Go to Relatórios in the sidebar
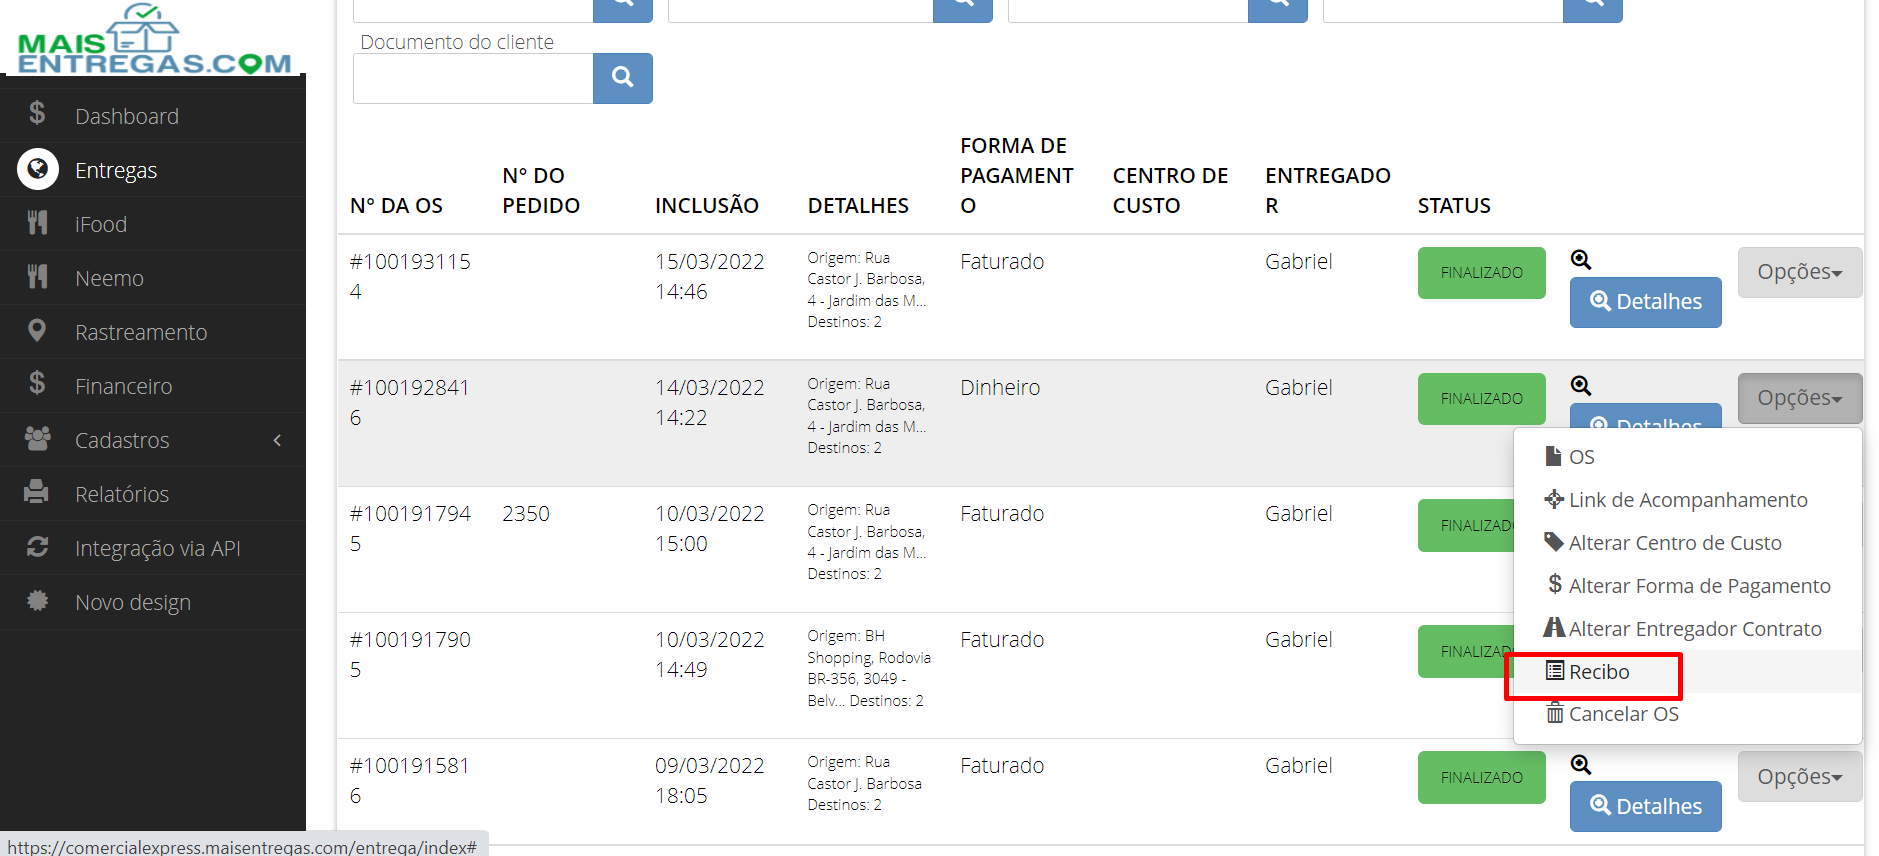 click(x=153, y=494)
